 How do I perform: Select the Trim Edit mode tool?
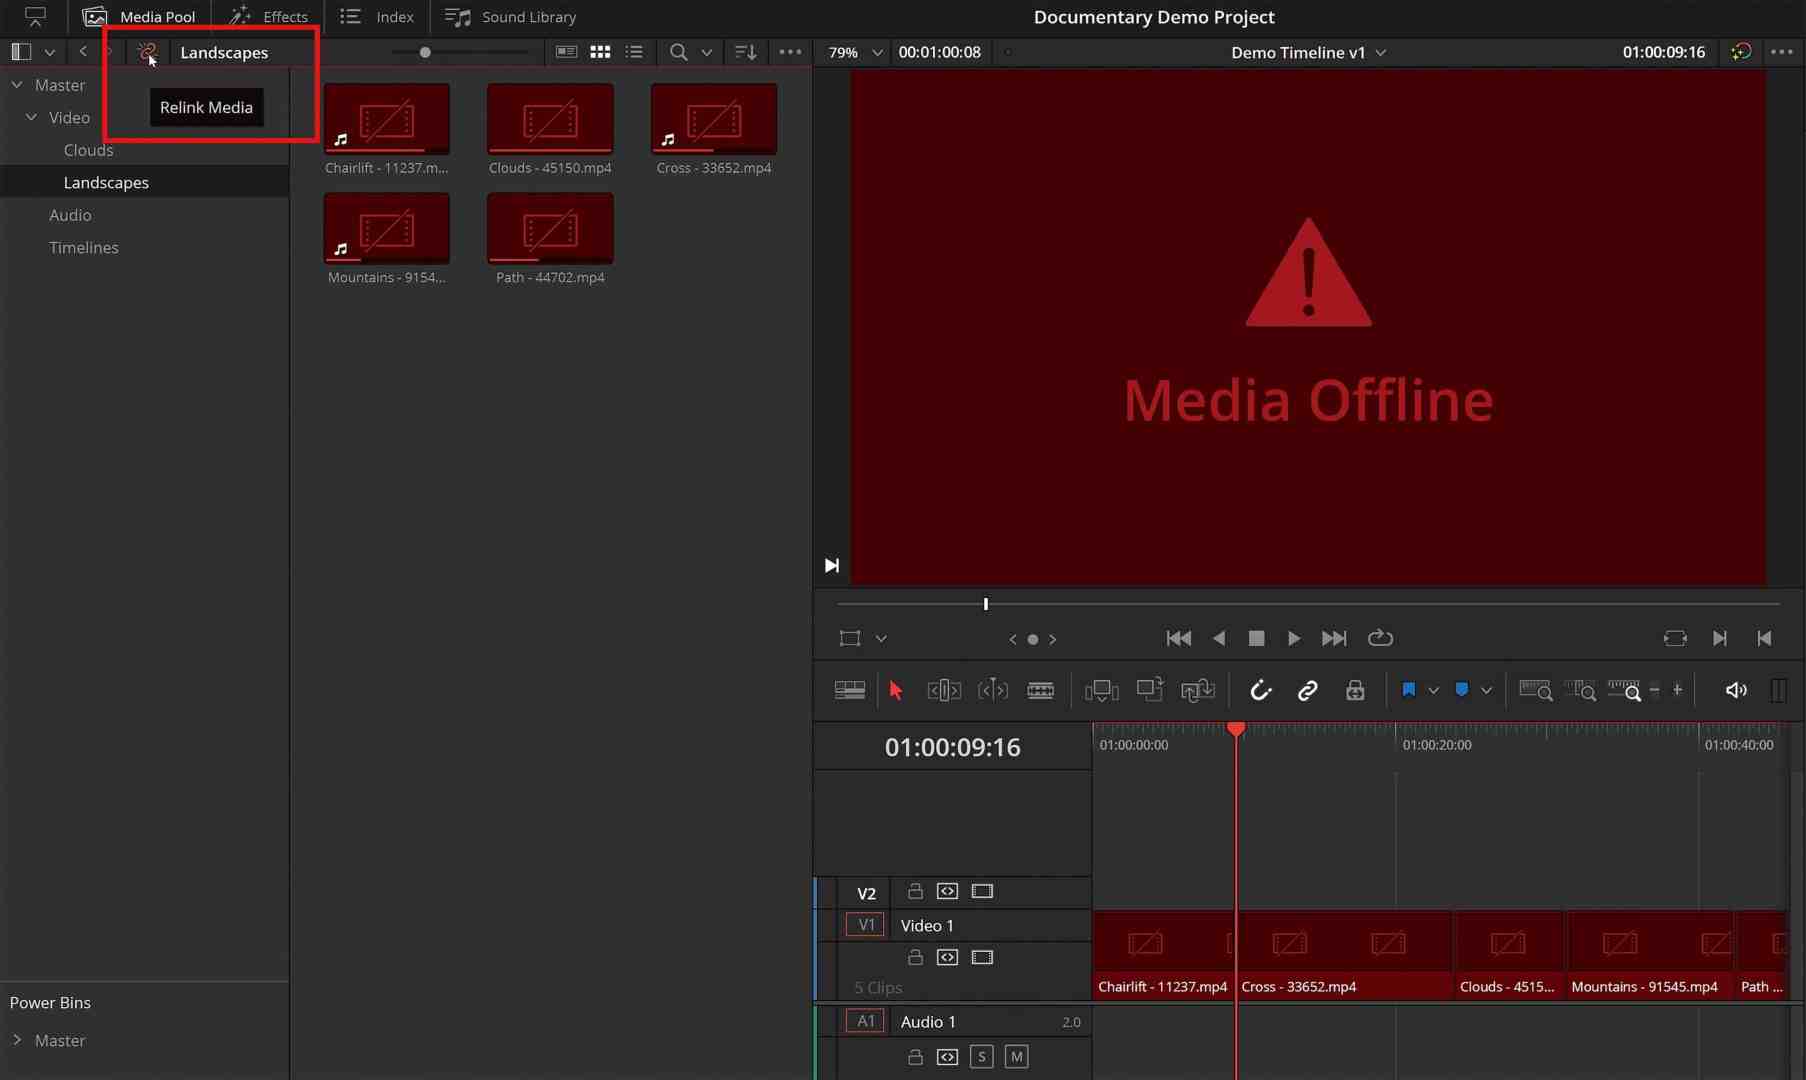(x=943, y=690)
